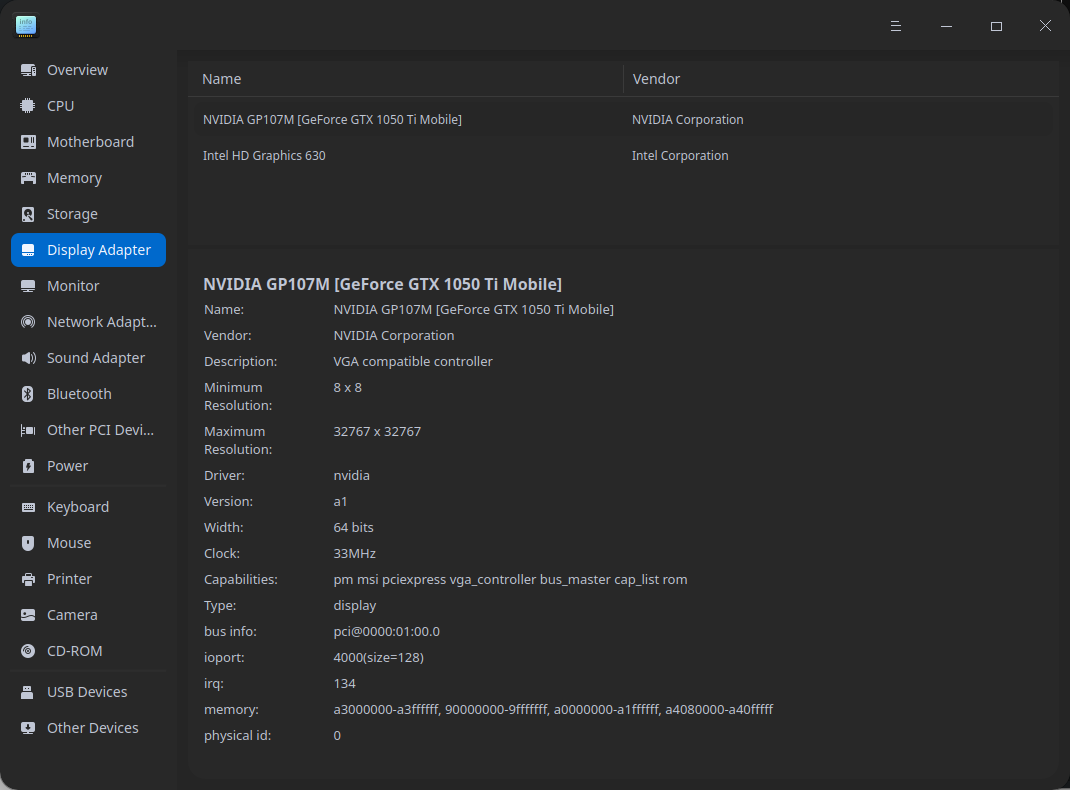The width and height of the screenshot is (1070, 790).
Task: Click the capabilities value text
Action: (510, 580)
